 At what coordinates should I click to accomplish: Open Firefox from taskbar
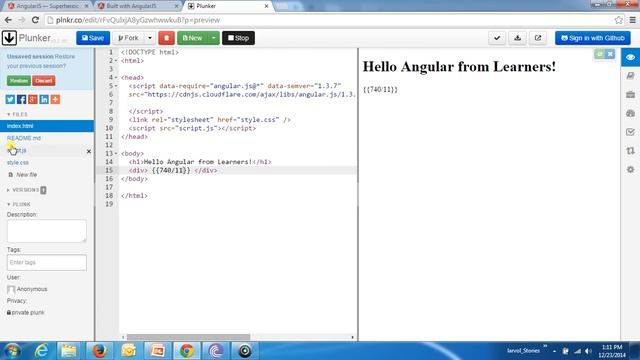pyautogui.click(x=99, y=351)
